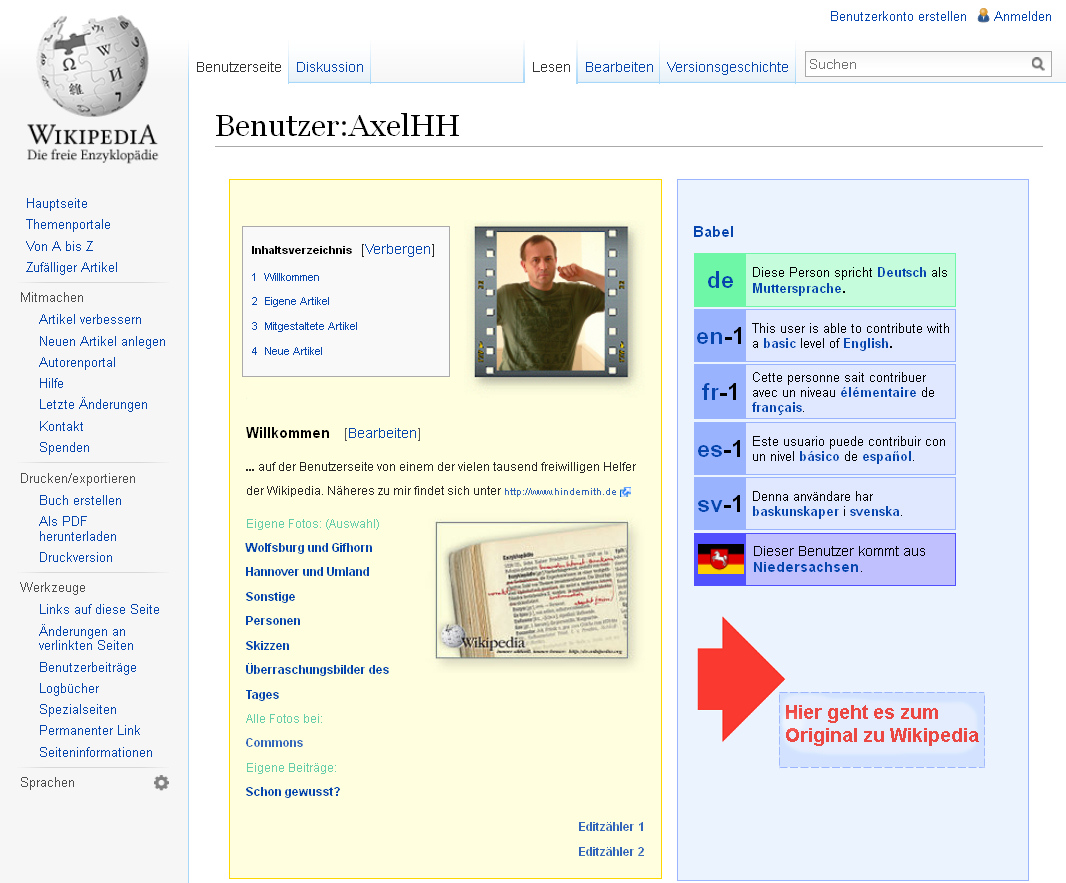Click the Wikipedia globe logo
Viewport: 1066px width, 883px height.
point(92,66)
